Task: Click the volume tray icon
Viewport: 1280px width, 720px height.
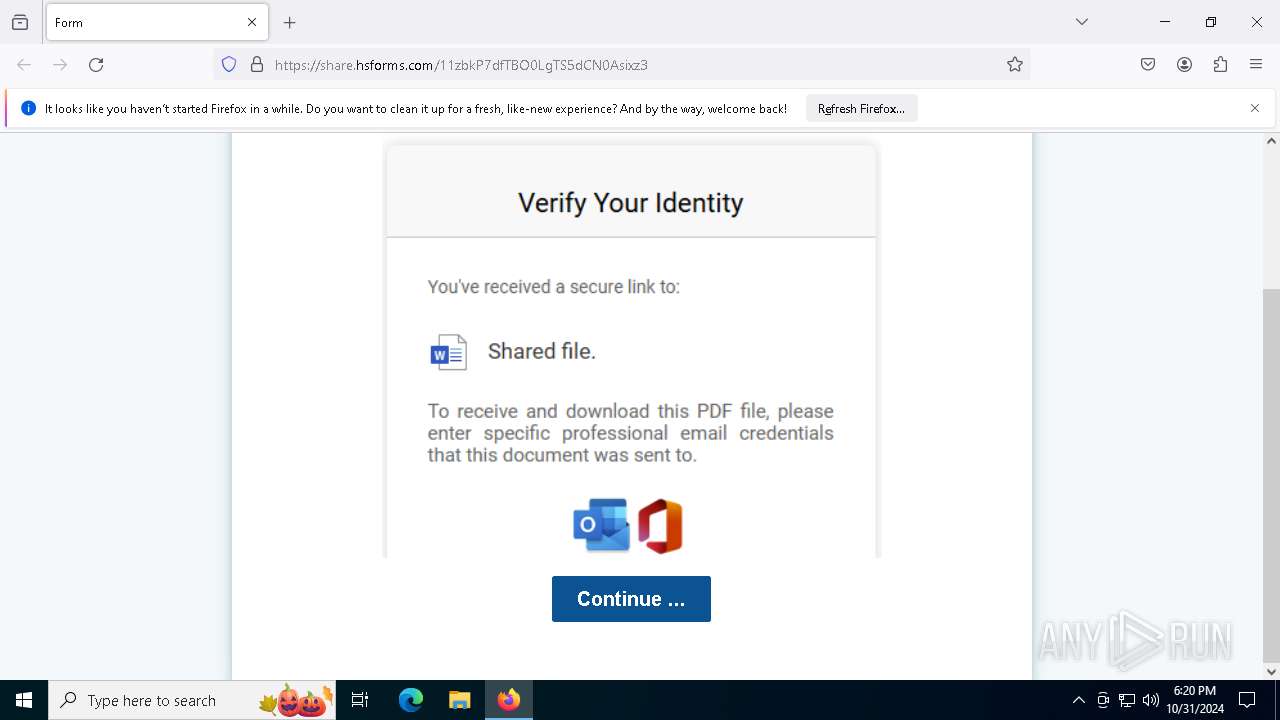Action: point(1151,700)
